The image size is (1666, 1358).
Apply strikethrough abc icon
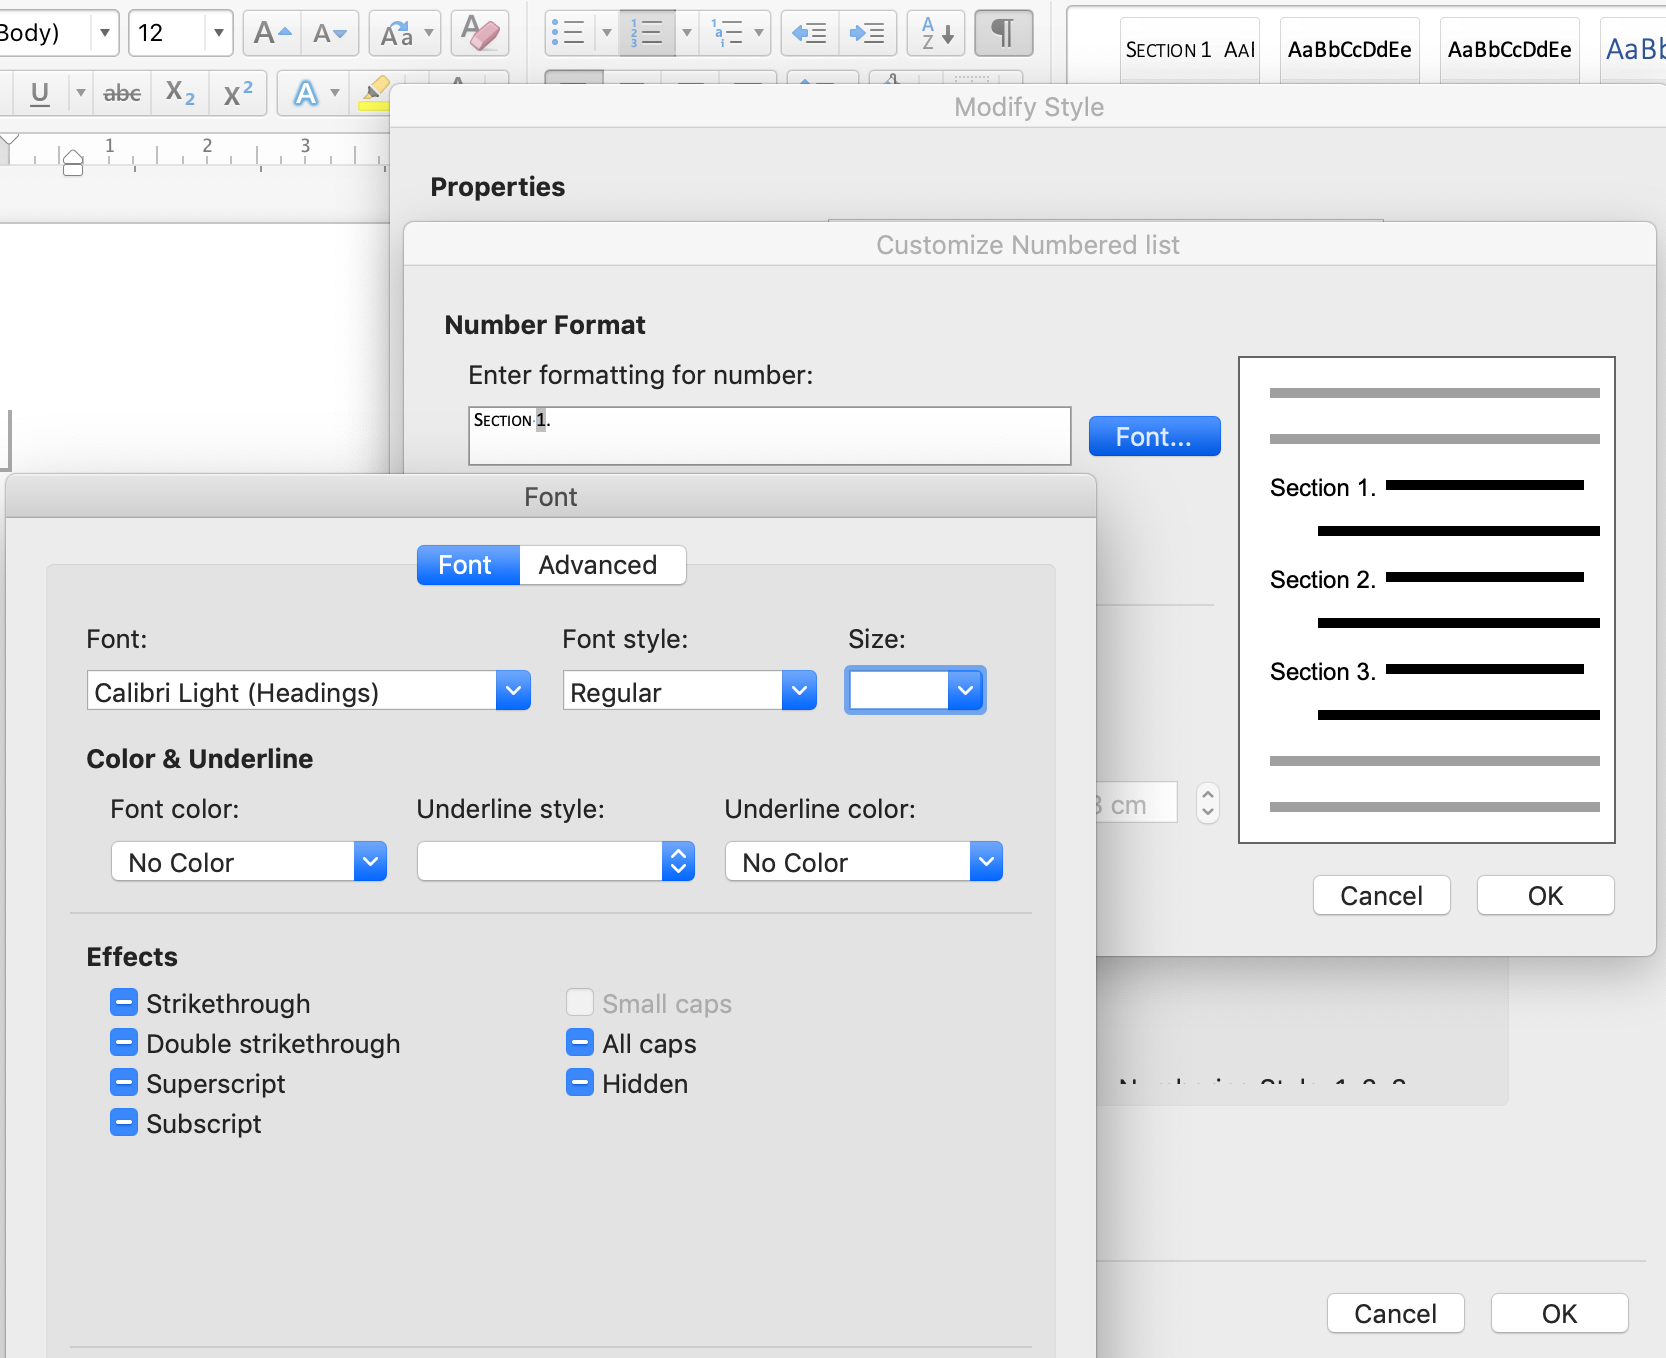[x=122, y=94]
